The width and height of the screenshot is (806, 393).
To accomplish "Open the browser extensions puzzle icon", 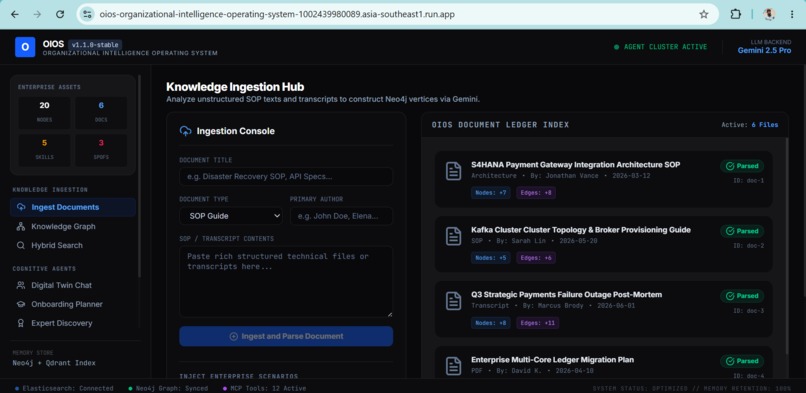I will click(736, 14).
